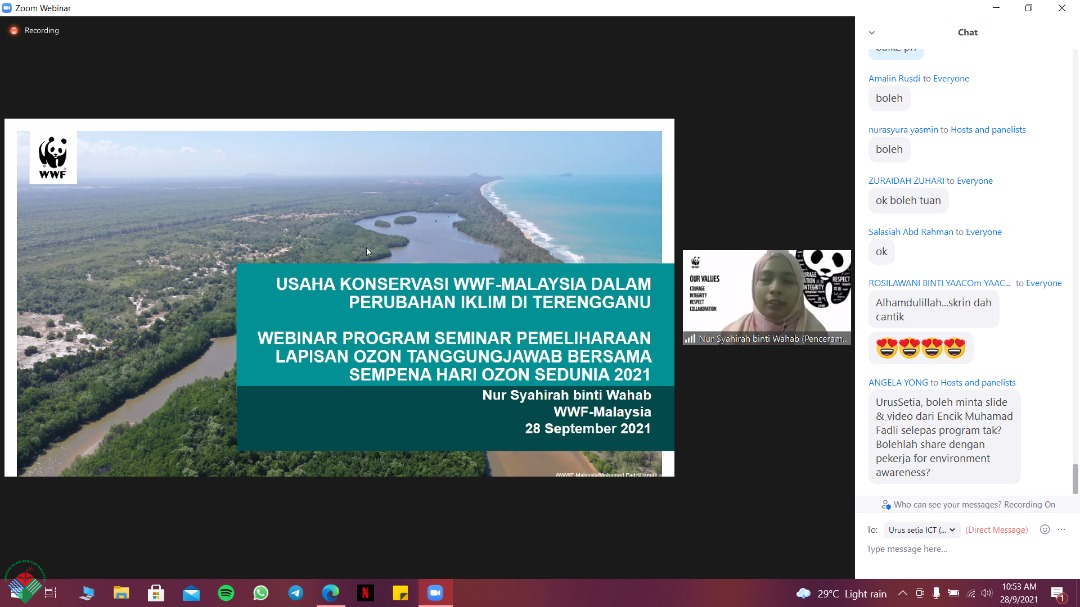1080x607 pixels.
Task: Open the 'To: Urus setia ICT' recipient dropdown
Action: [x=922, y=530]
